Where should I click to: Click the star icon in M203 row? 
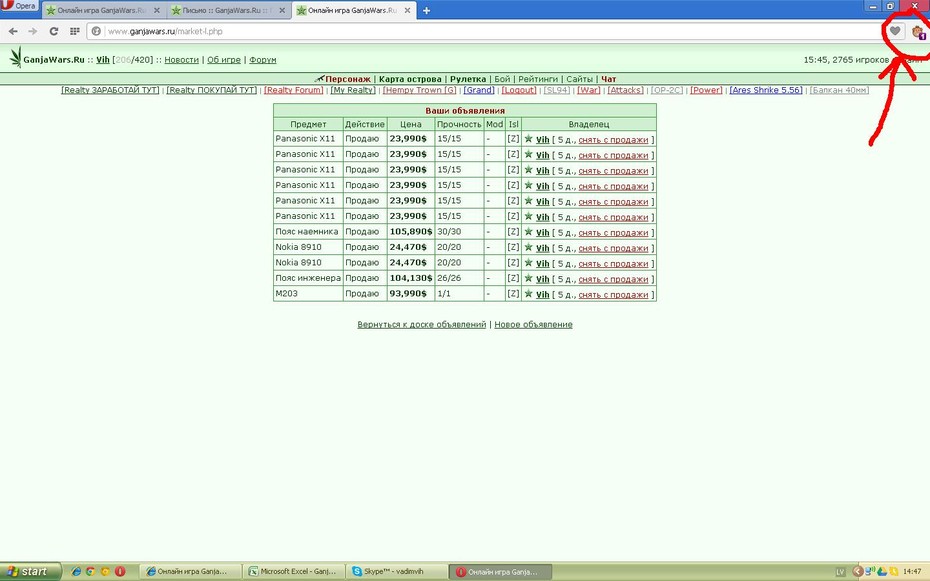pos(528,293)
